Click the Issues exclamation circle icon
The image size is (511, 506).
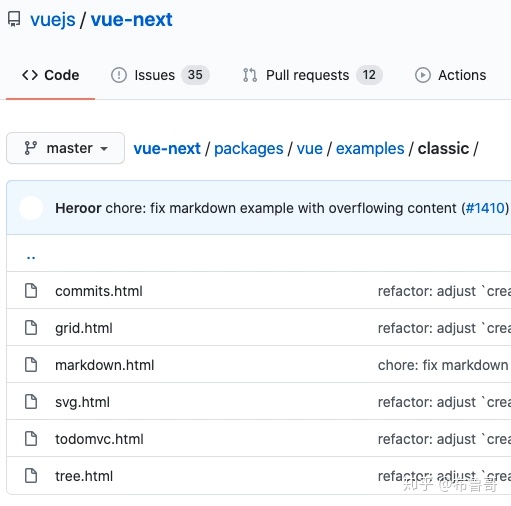pos(119,75)
